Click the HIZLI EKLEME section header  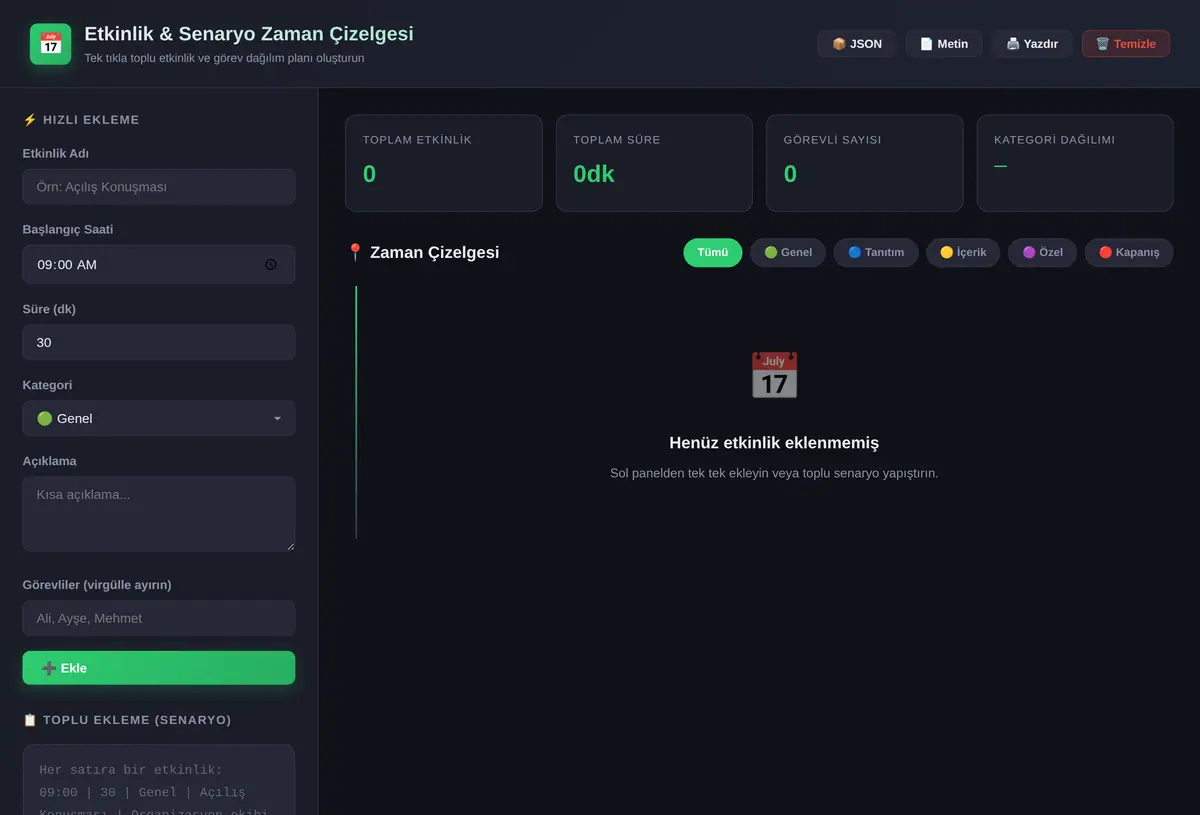point(81,120)
